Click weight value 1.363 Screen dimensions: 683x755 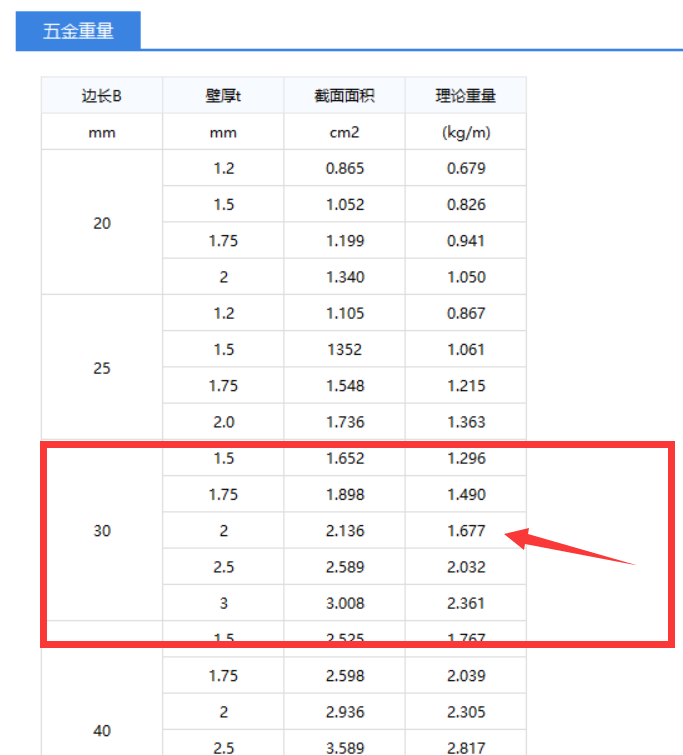pyautogui.click(x=466, y=422)
